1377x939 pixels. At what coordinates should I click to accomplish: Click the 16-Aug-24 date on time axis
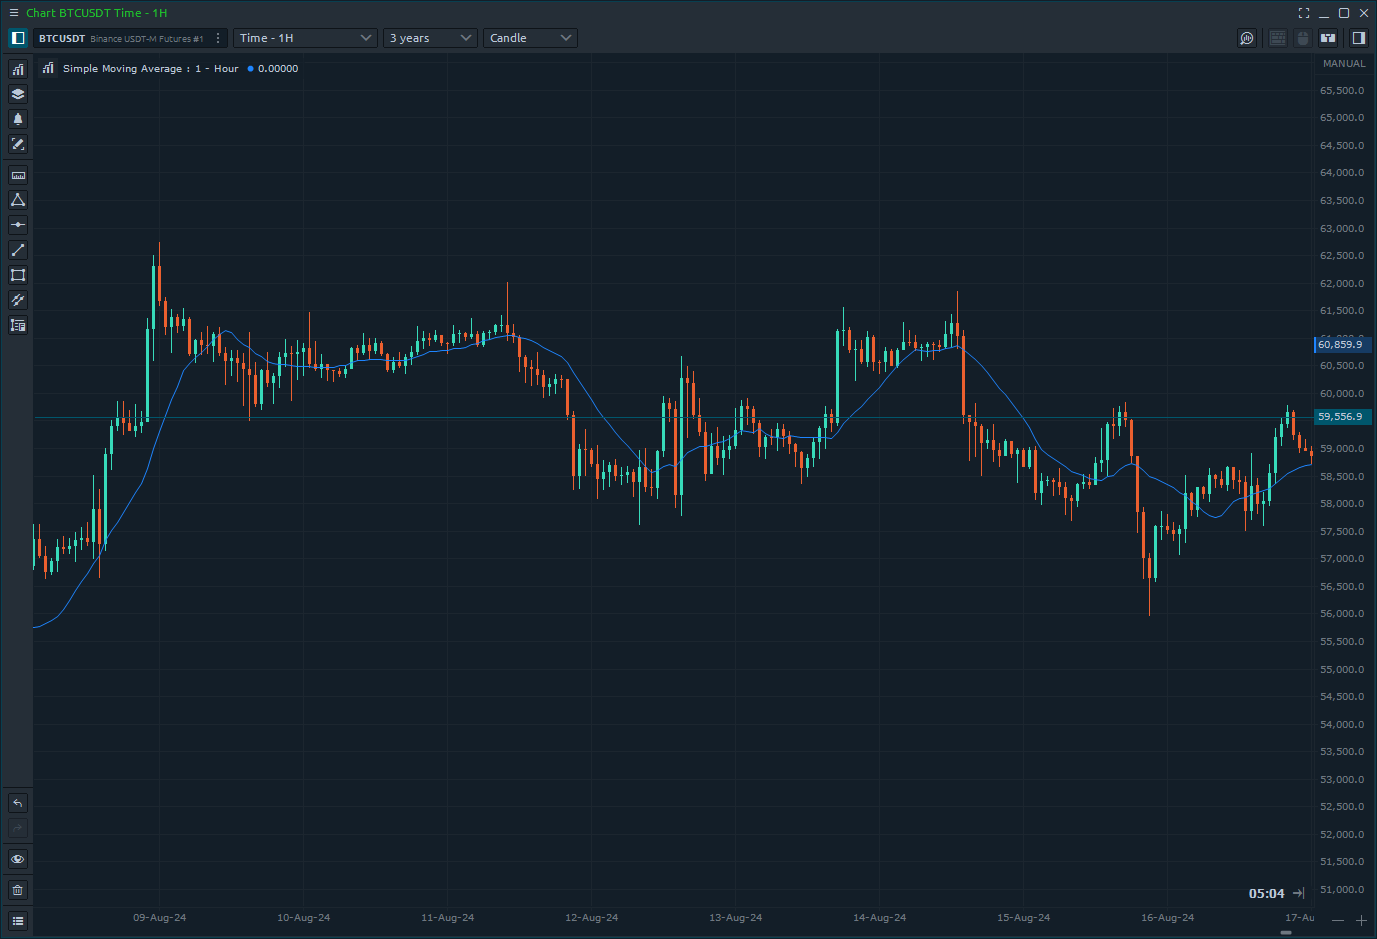coord(1168,917)
